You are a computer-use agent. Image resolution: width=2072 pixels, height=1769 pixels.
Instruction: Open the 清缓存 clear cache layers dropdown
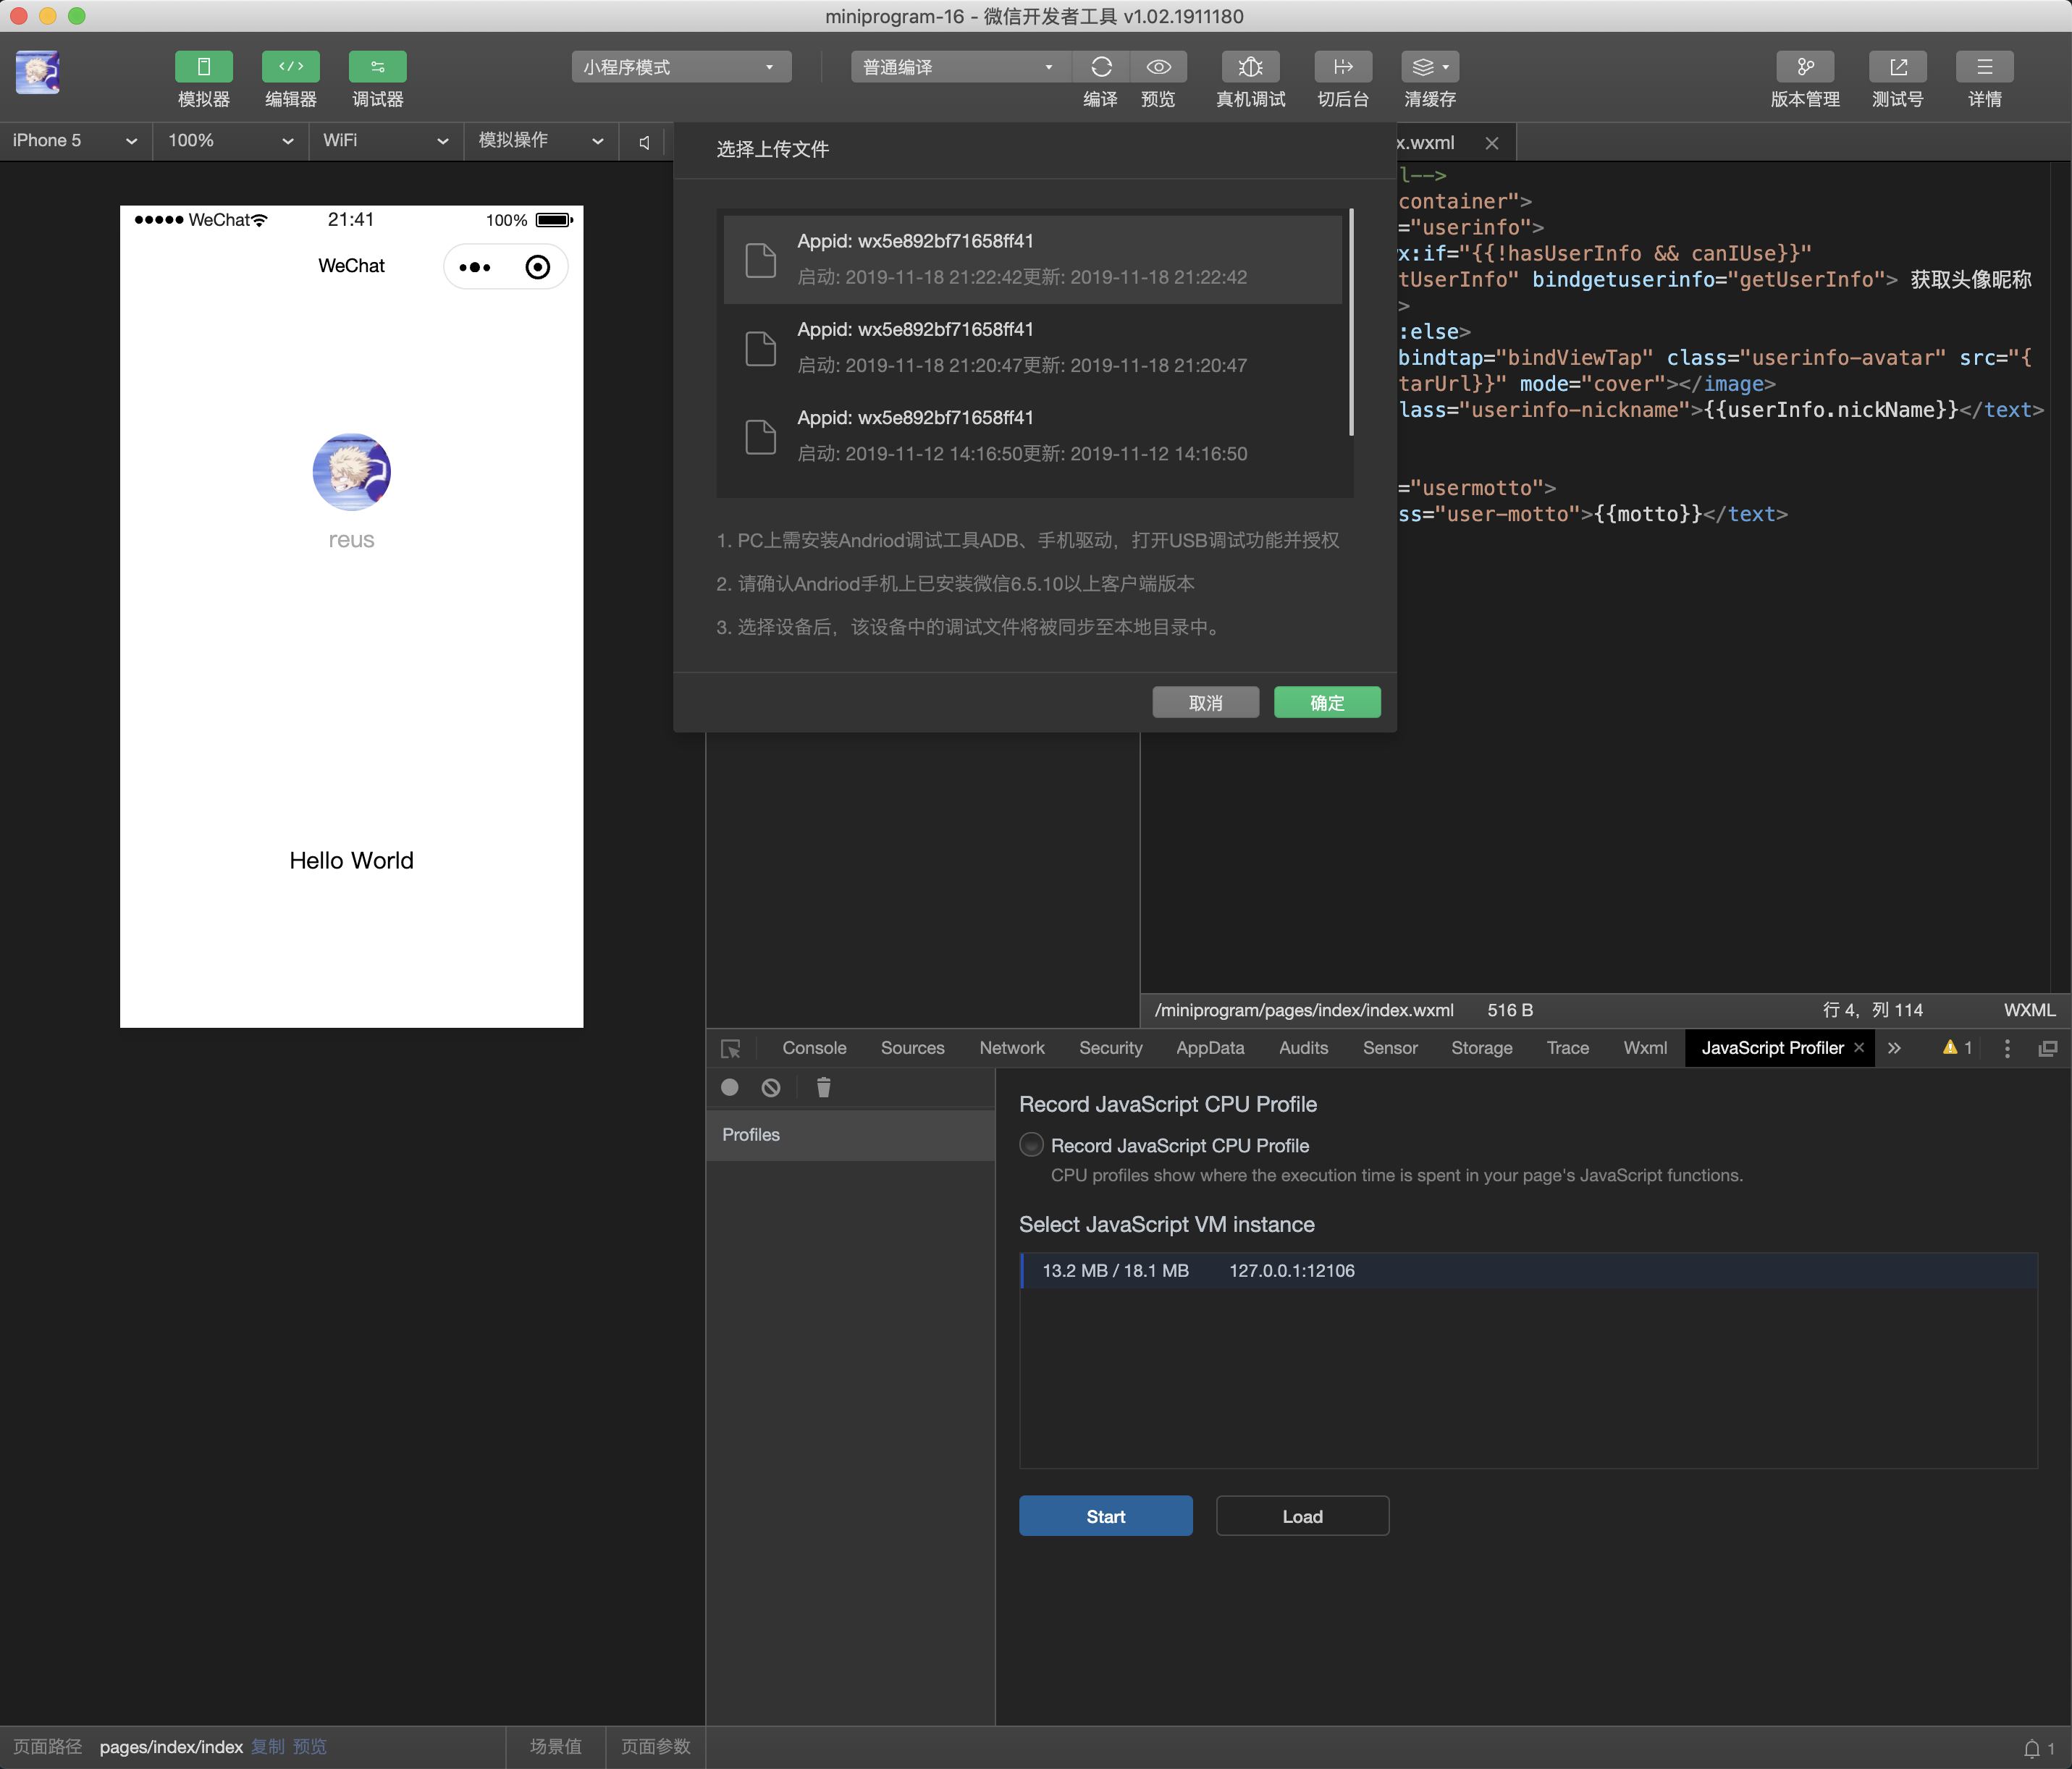(x=1430, y=67)
